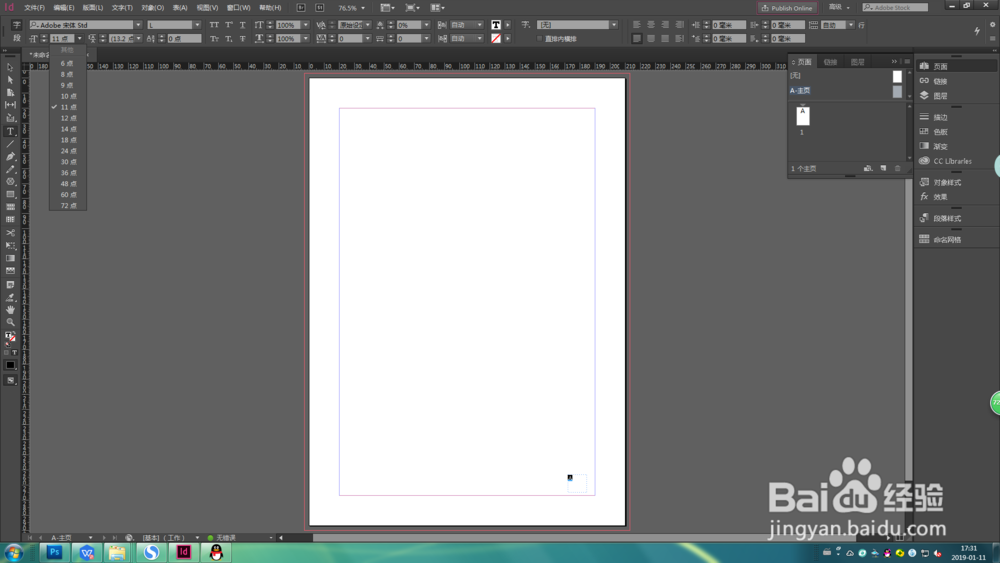Click the Underline T icon
The width and height of the screenshot is (1000, 563).
tap(242, 25)
